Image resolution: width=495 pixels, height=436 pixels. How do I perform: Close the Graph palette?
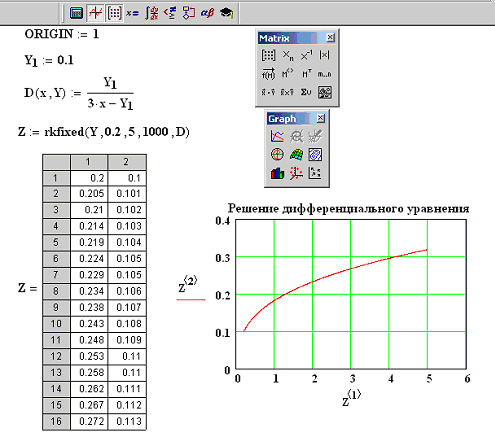tap(321, 118)
